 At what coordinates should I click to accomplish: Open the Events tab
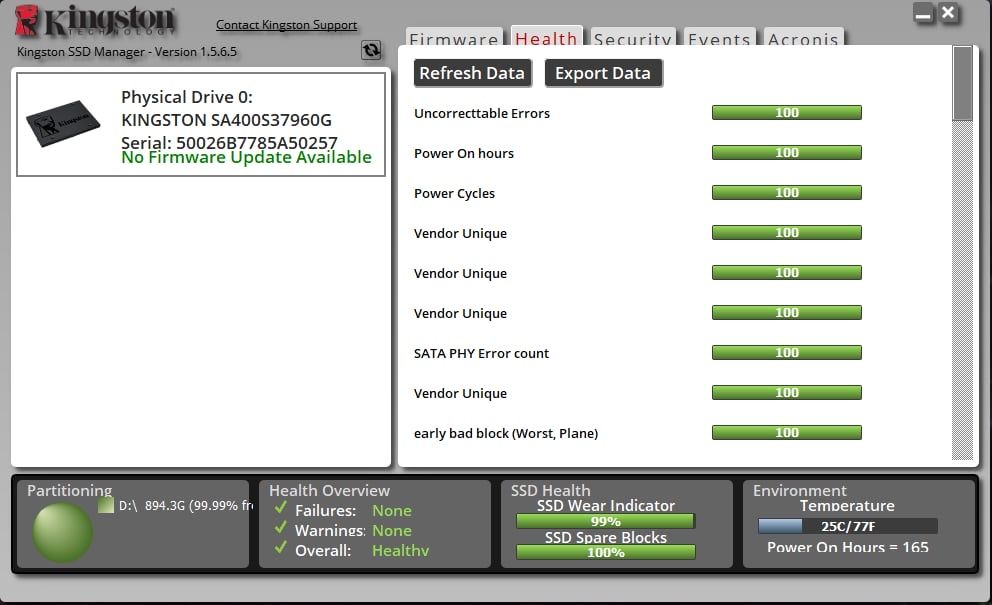719,37
